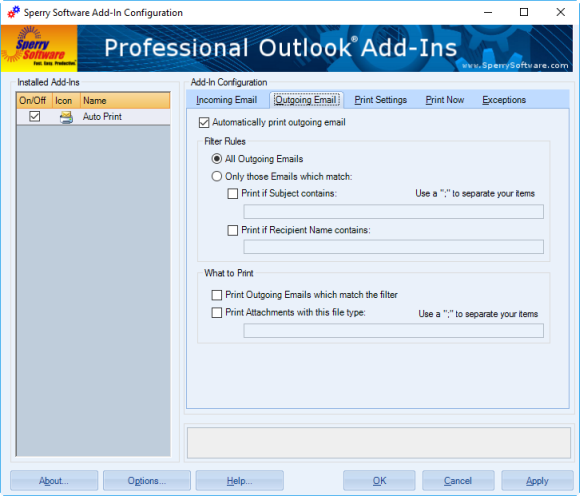
Task: Click the www.SperrySoftware.com banner link
Action: click(515, 65)
